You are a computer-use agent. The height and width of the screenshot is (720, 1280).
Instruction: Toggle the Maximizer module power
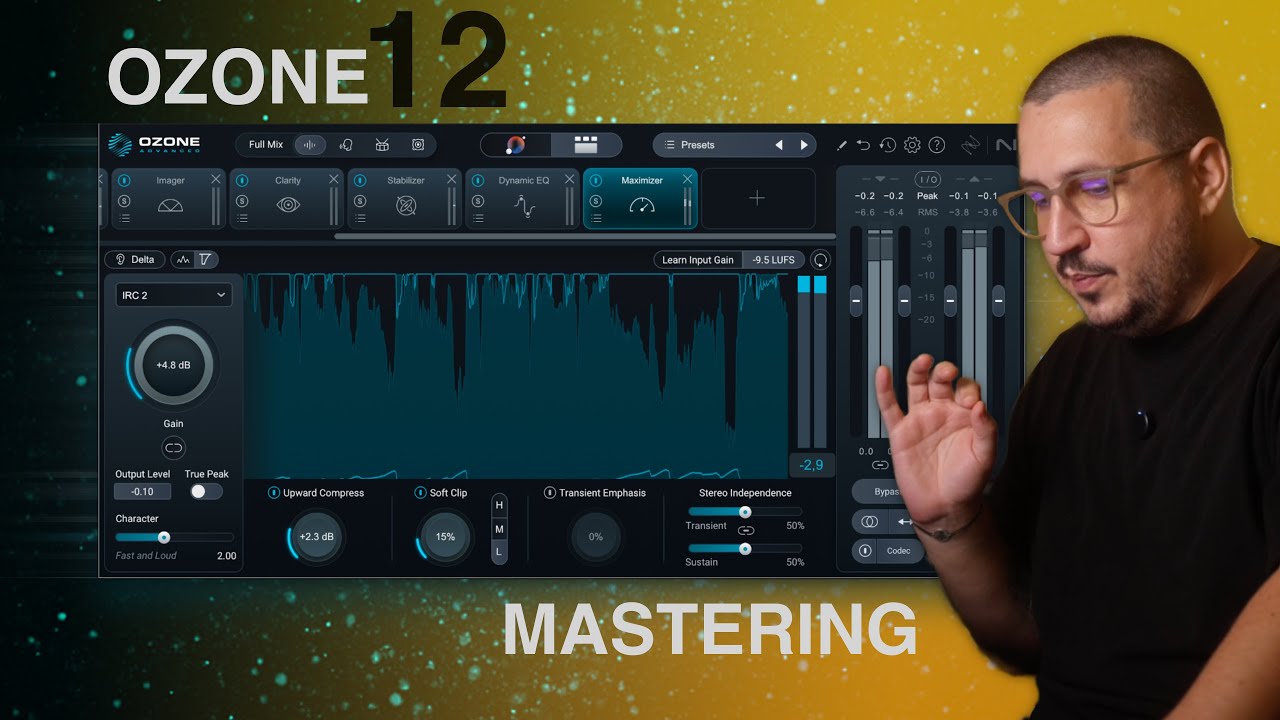tap(596, 181)
